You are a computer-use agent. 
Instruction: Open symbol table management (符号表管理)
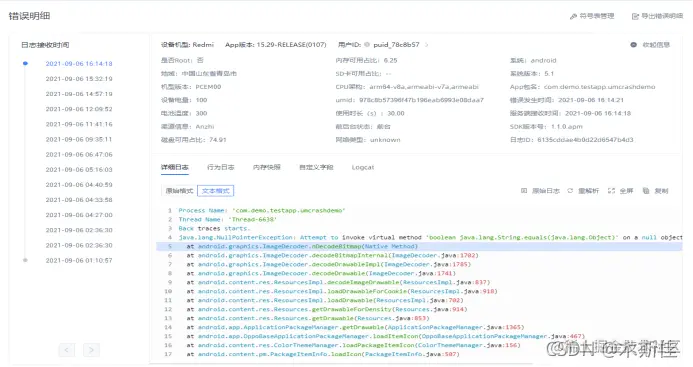(x=592, y=16)
